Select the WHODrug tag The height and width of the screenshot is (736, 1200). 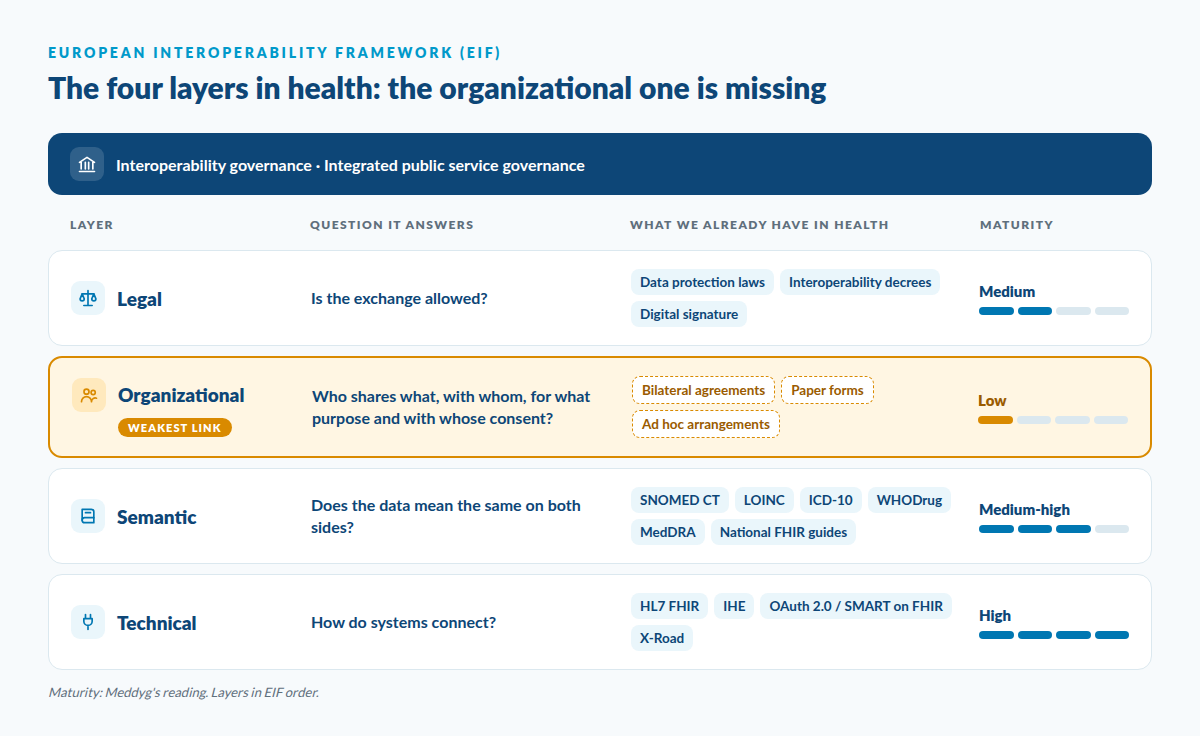(x=910, y=500)
